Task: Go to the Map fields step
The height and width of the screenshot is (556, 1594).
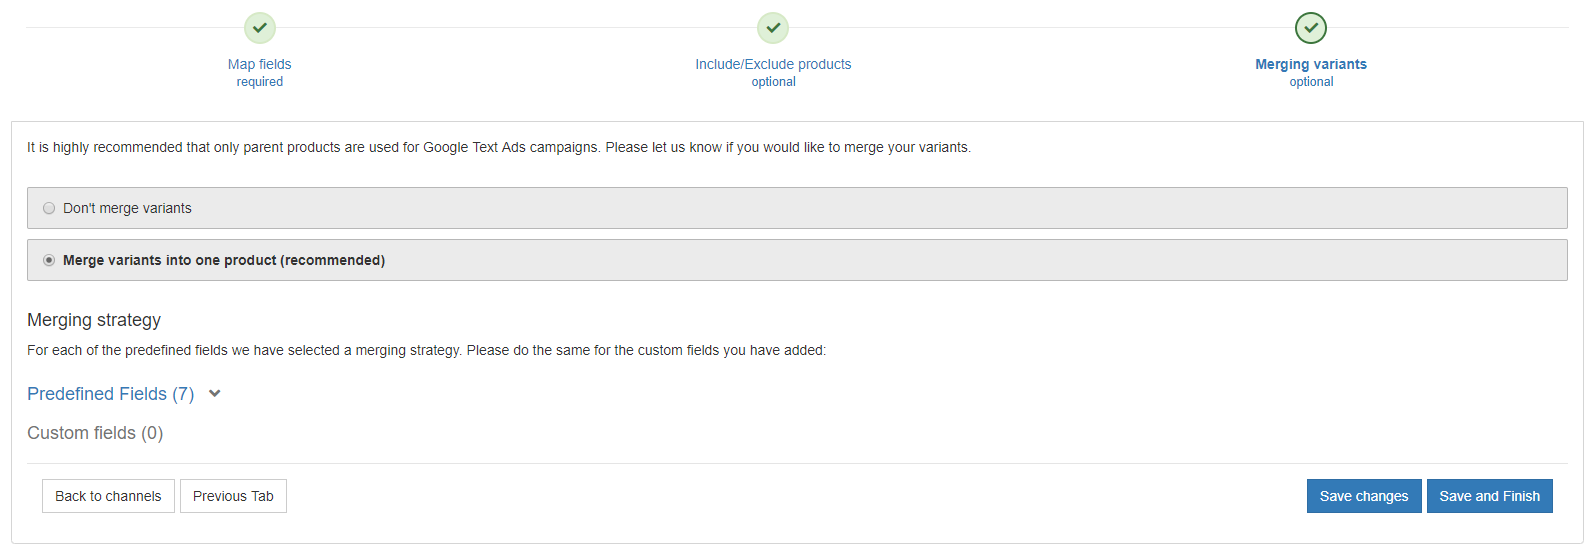Action: (260, 64)
